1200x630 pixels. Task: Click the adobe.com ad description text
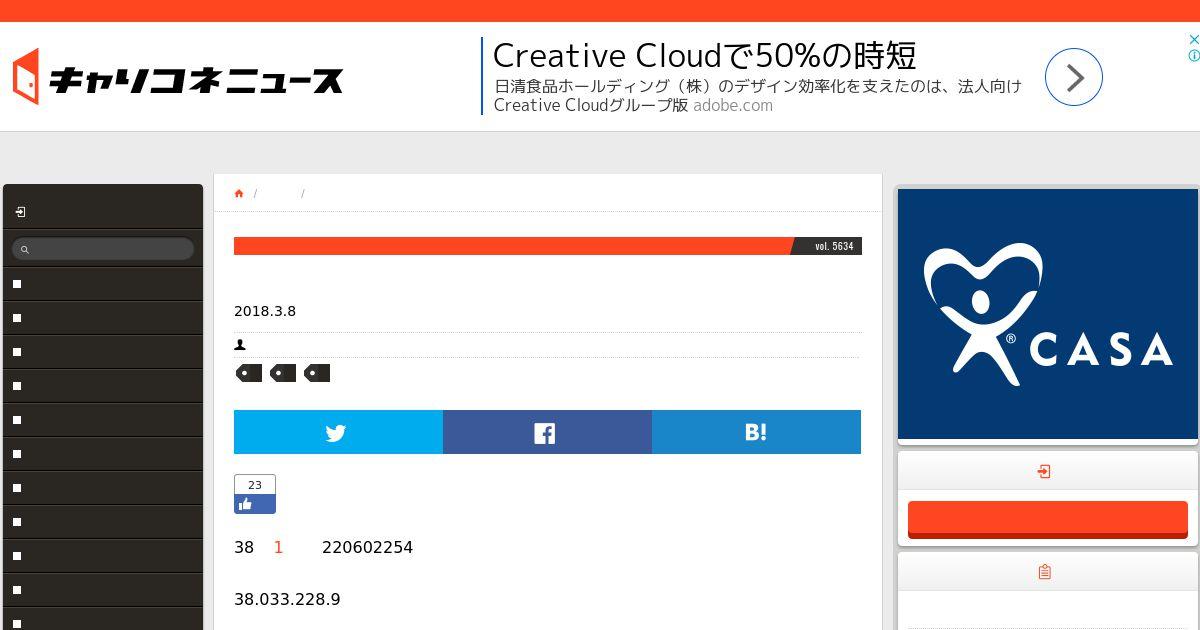(x=758, y=96)
